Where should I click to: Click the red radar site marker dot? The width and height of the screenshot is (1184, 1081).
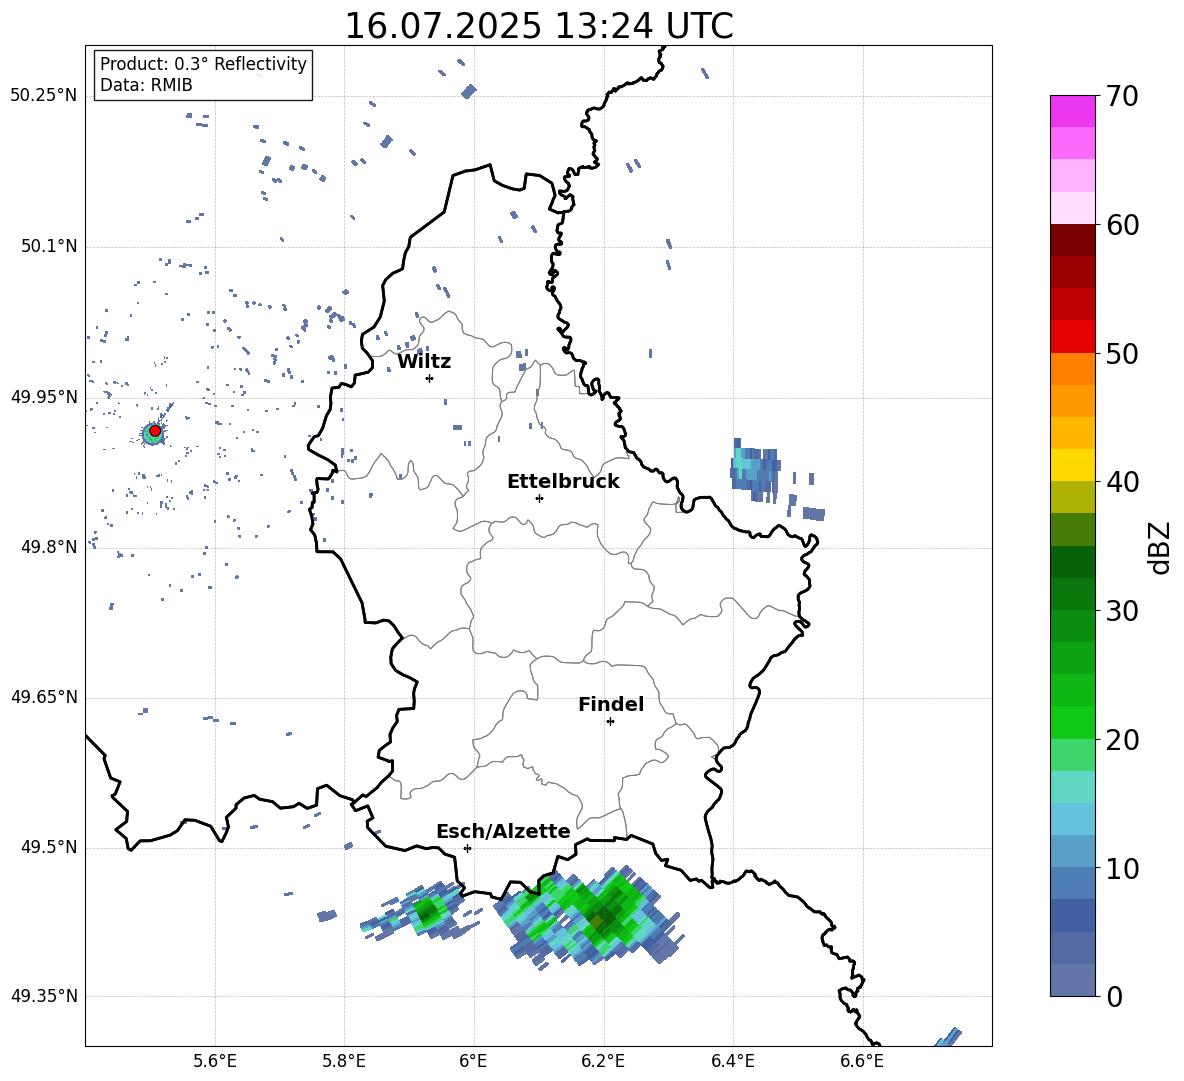coord(155,431)
